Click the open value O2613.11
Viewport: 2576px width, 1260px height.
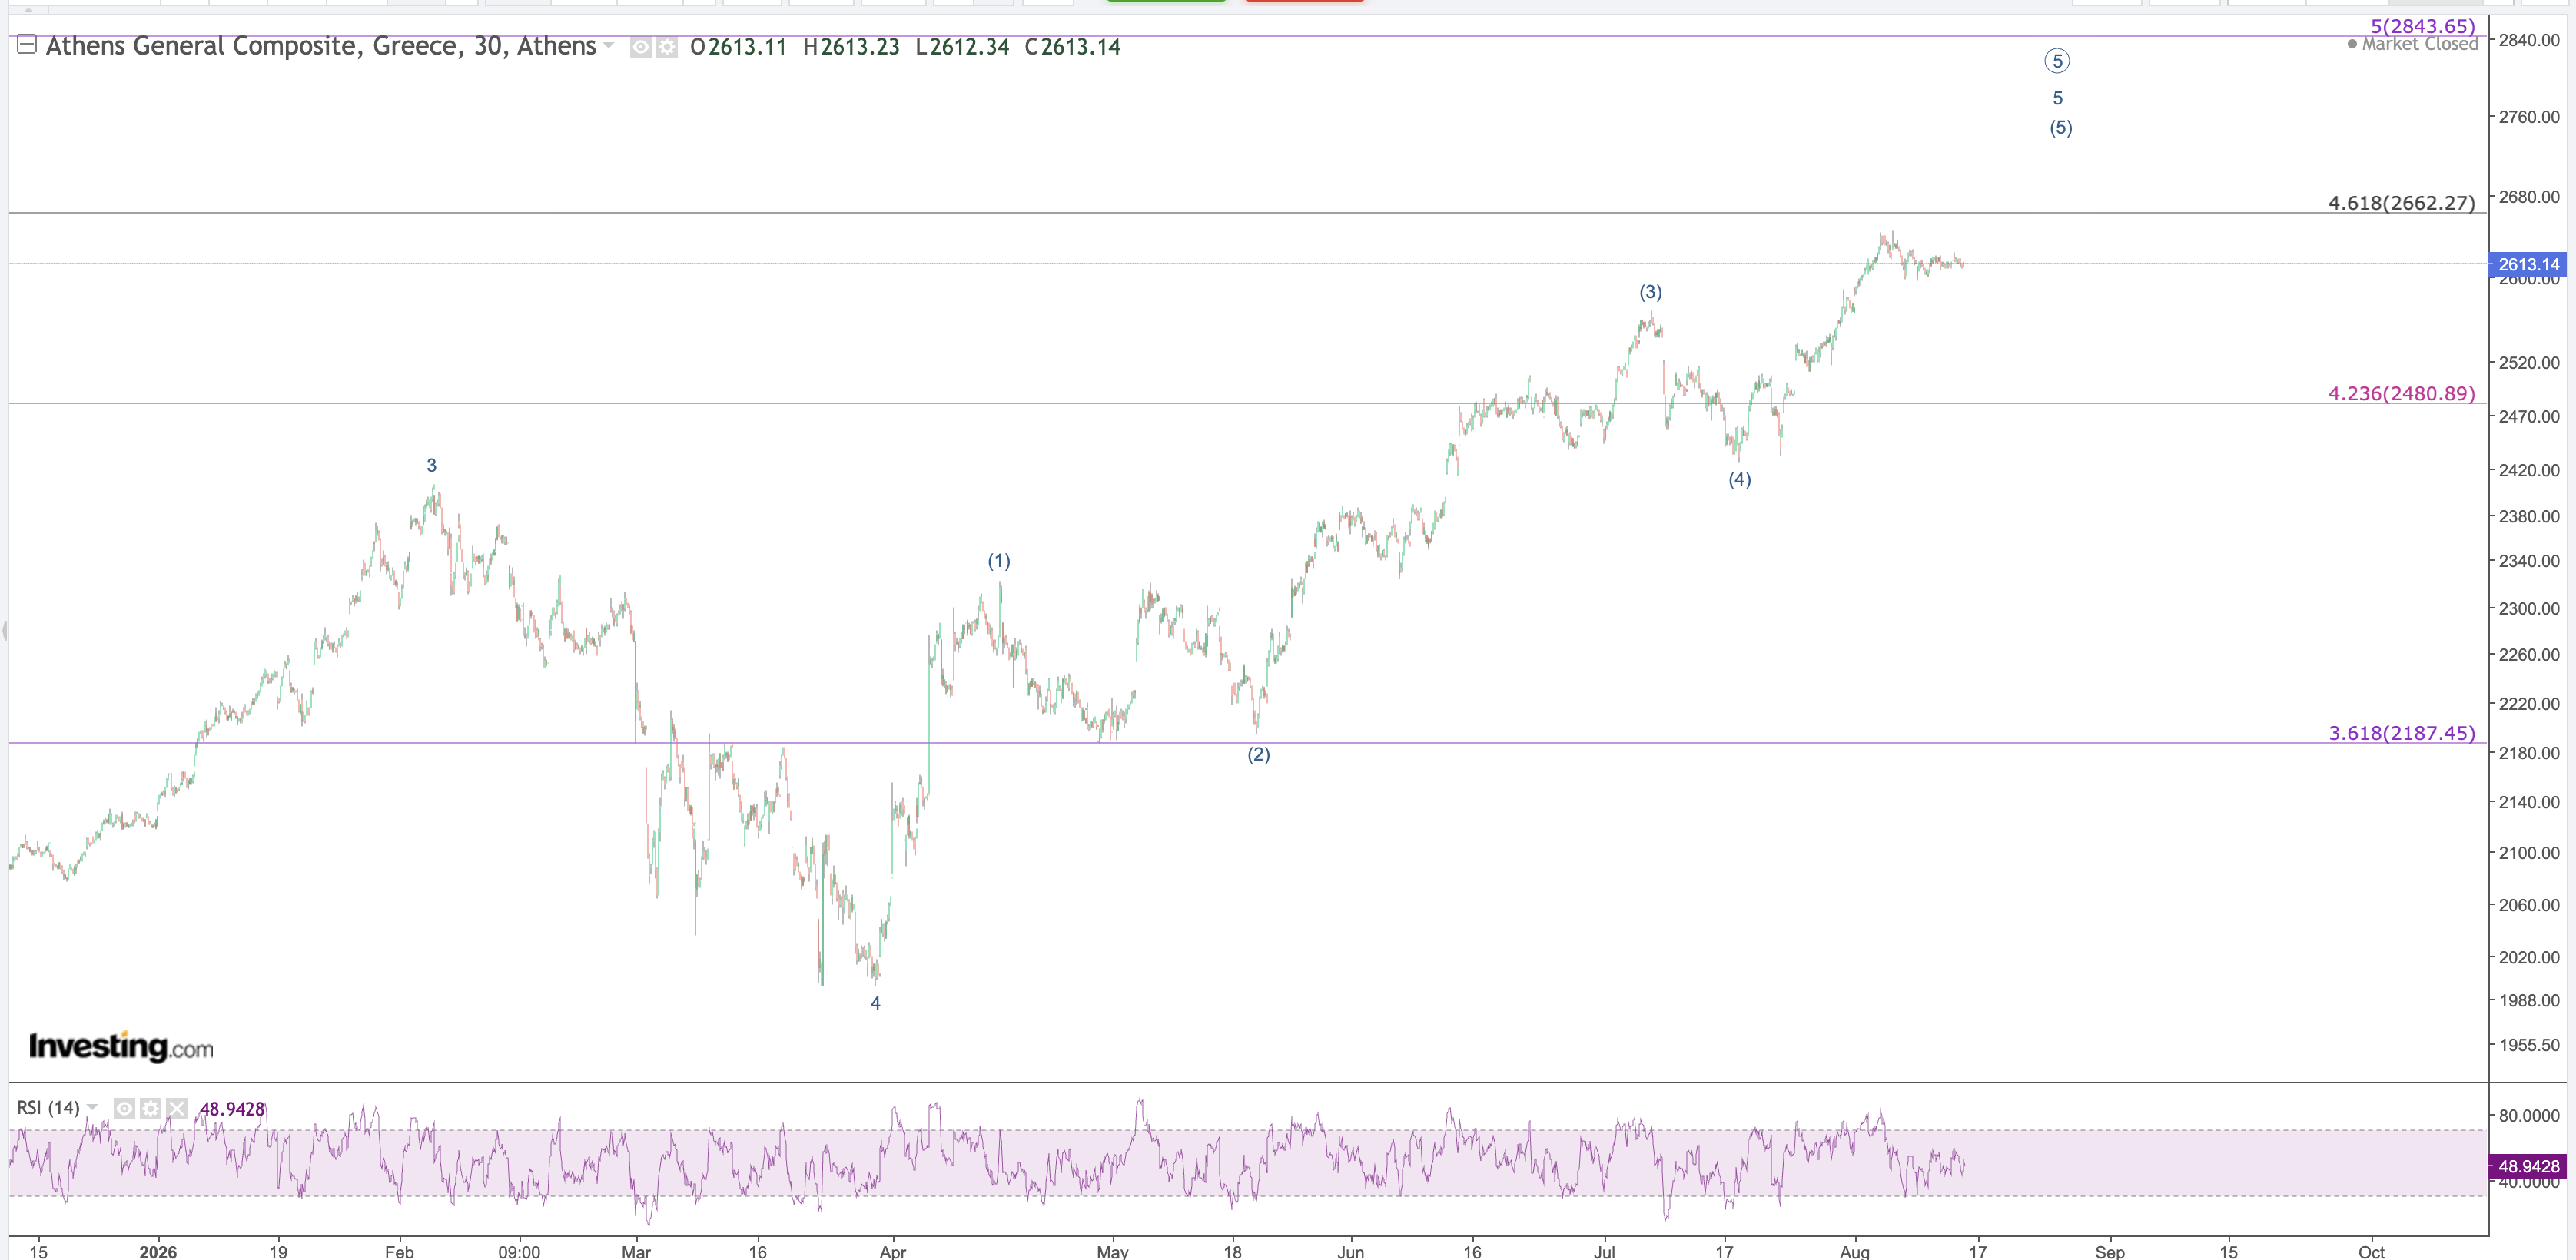click(x=738, y=47)
